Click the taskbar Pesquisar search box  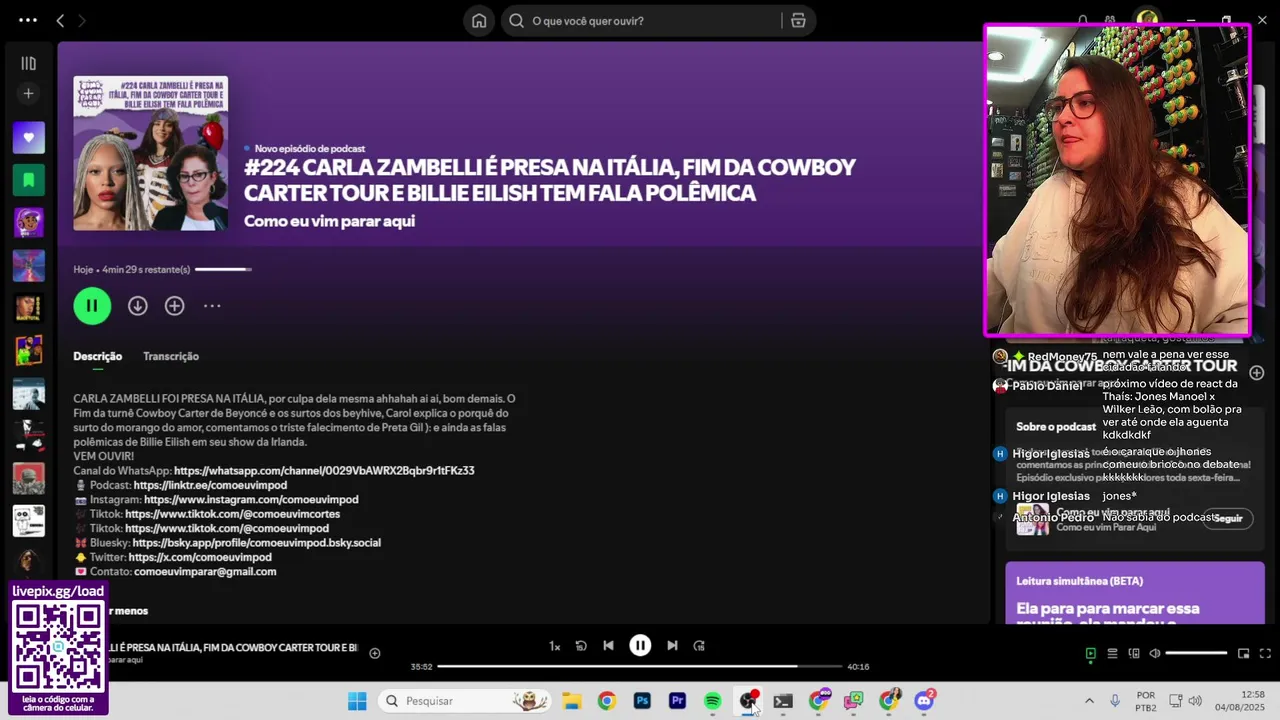[465, 701]
